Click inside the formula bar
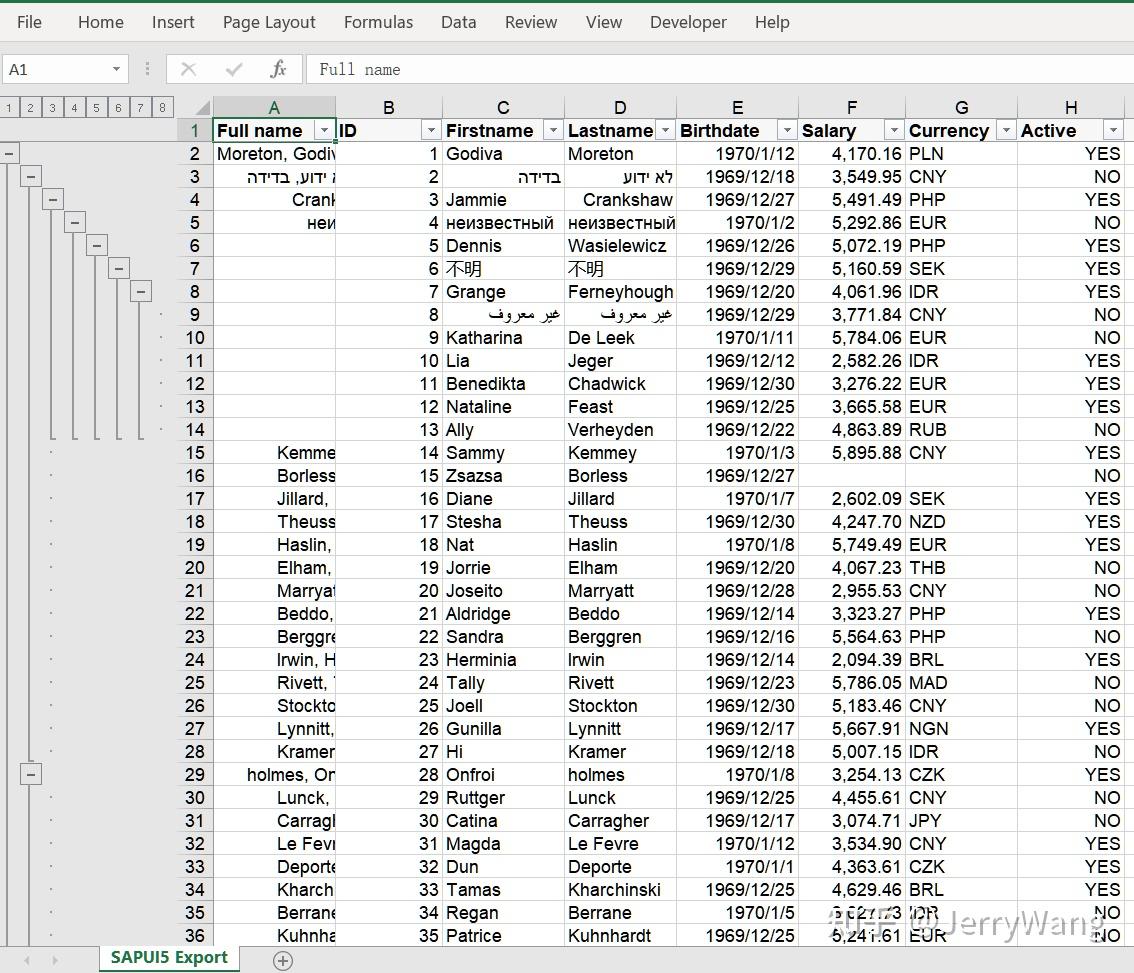The width and height of the screenshot is (1134, 973). point(600,69)
